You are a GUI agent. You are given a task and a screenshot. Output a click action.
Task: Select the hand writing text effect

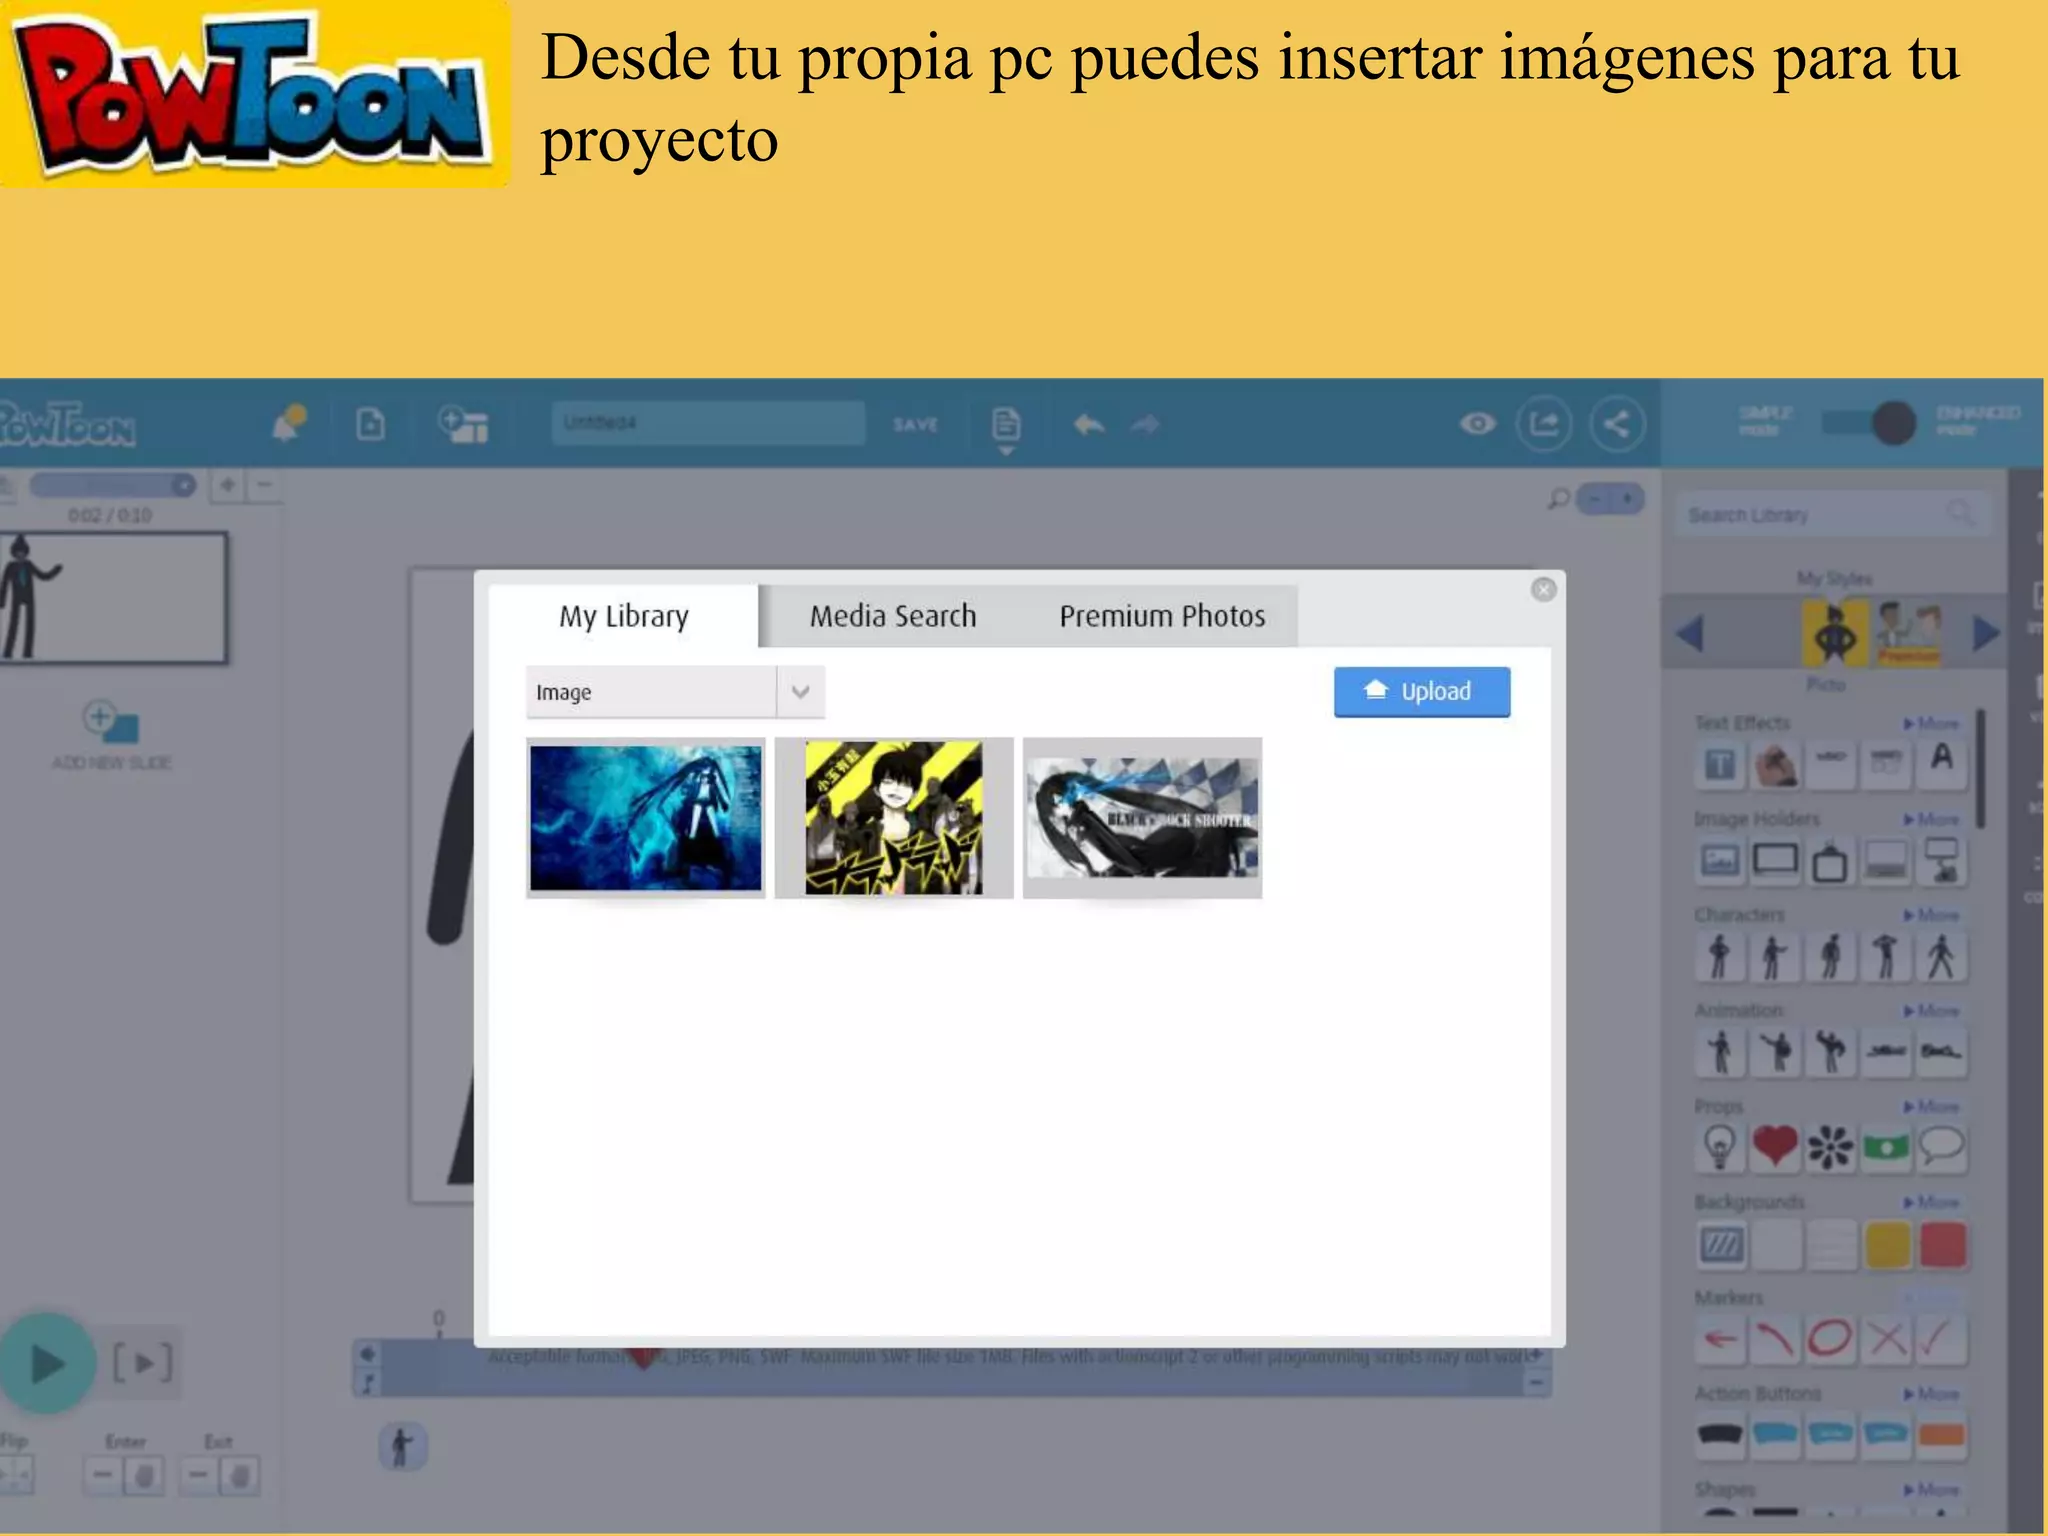1775,765
